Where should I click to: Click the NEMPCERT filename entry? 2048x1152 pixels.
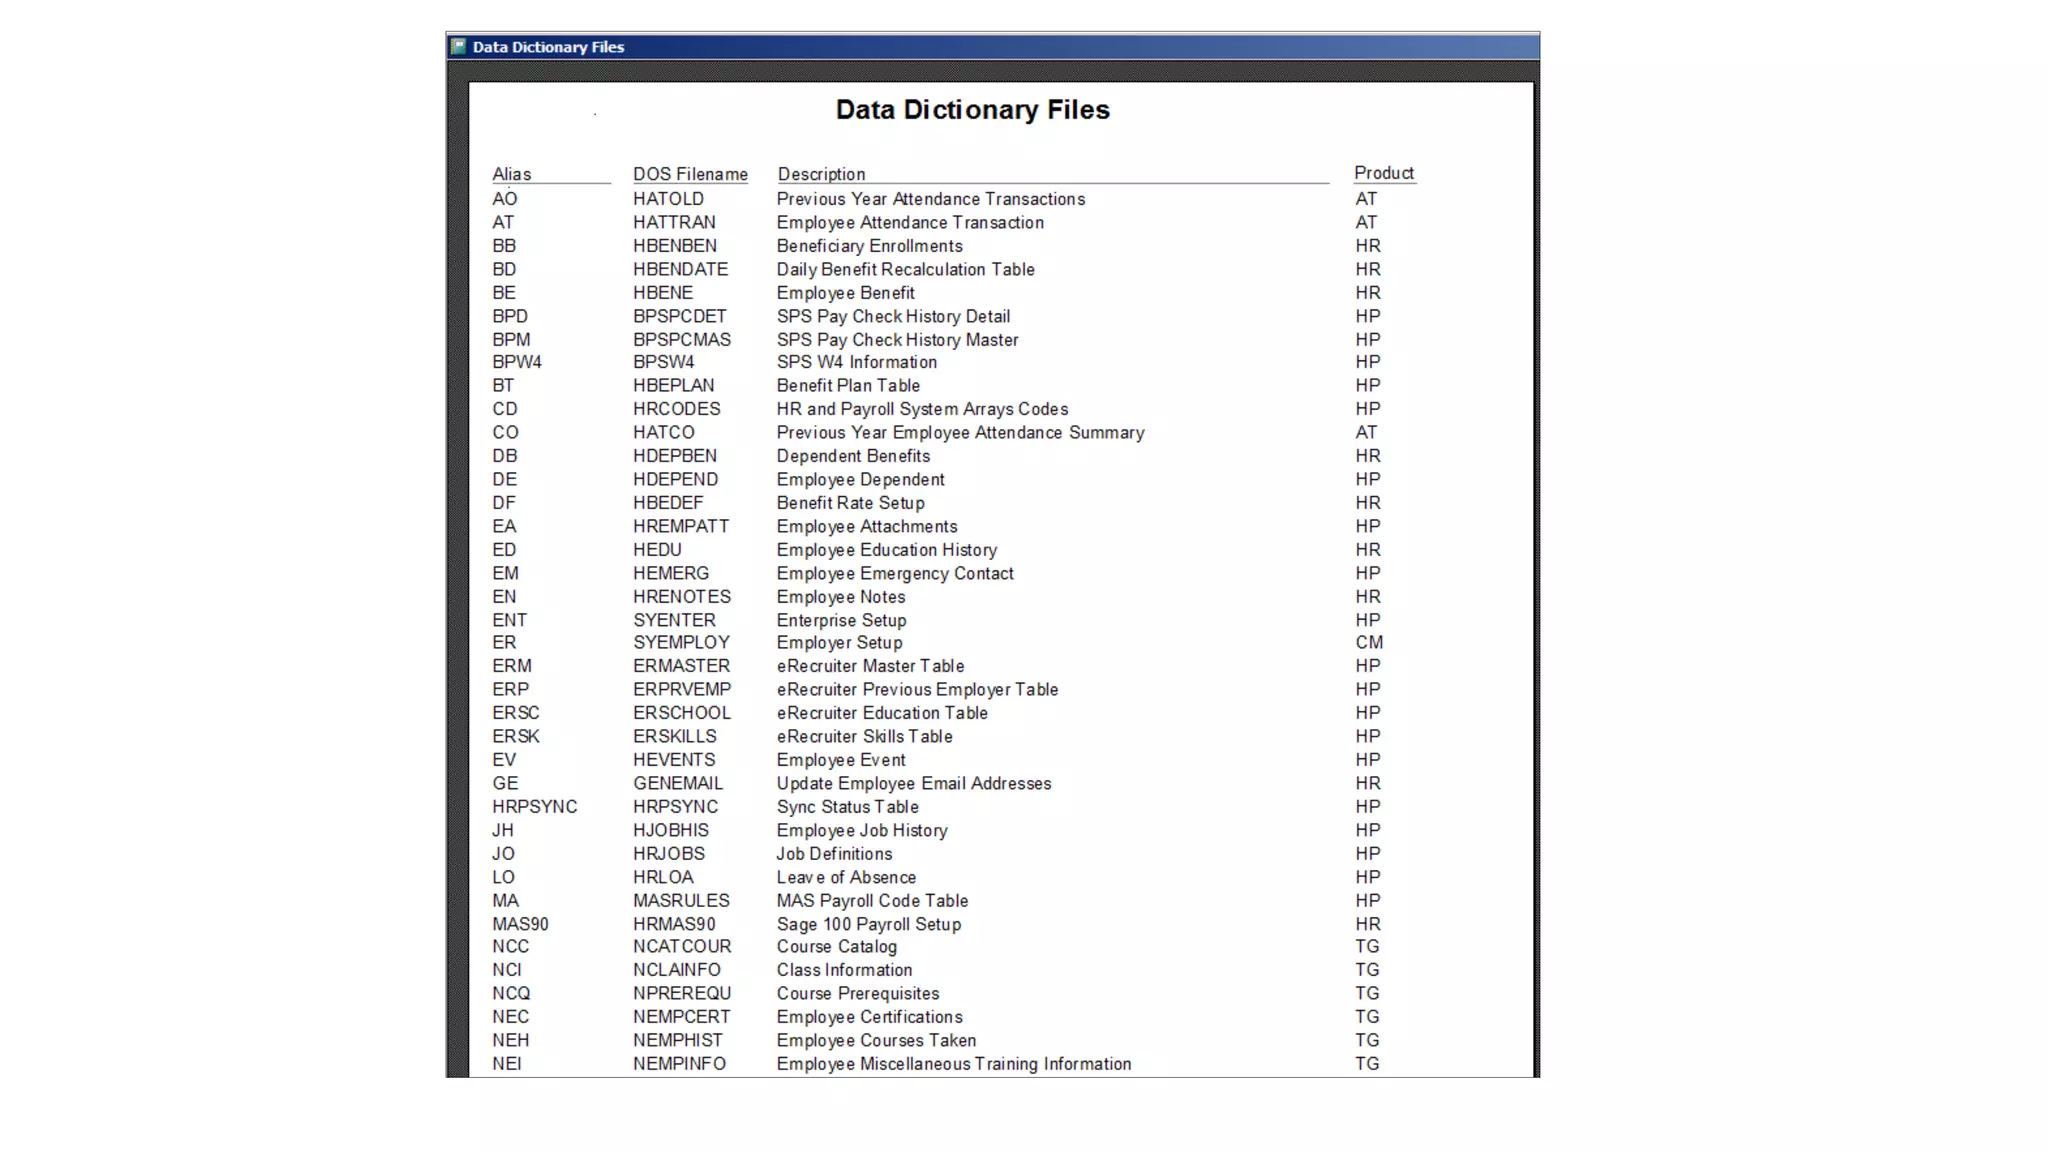point(681,1017)
